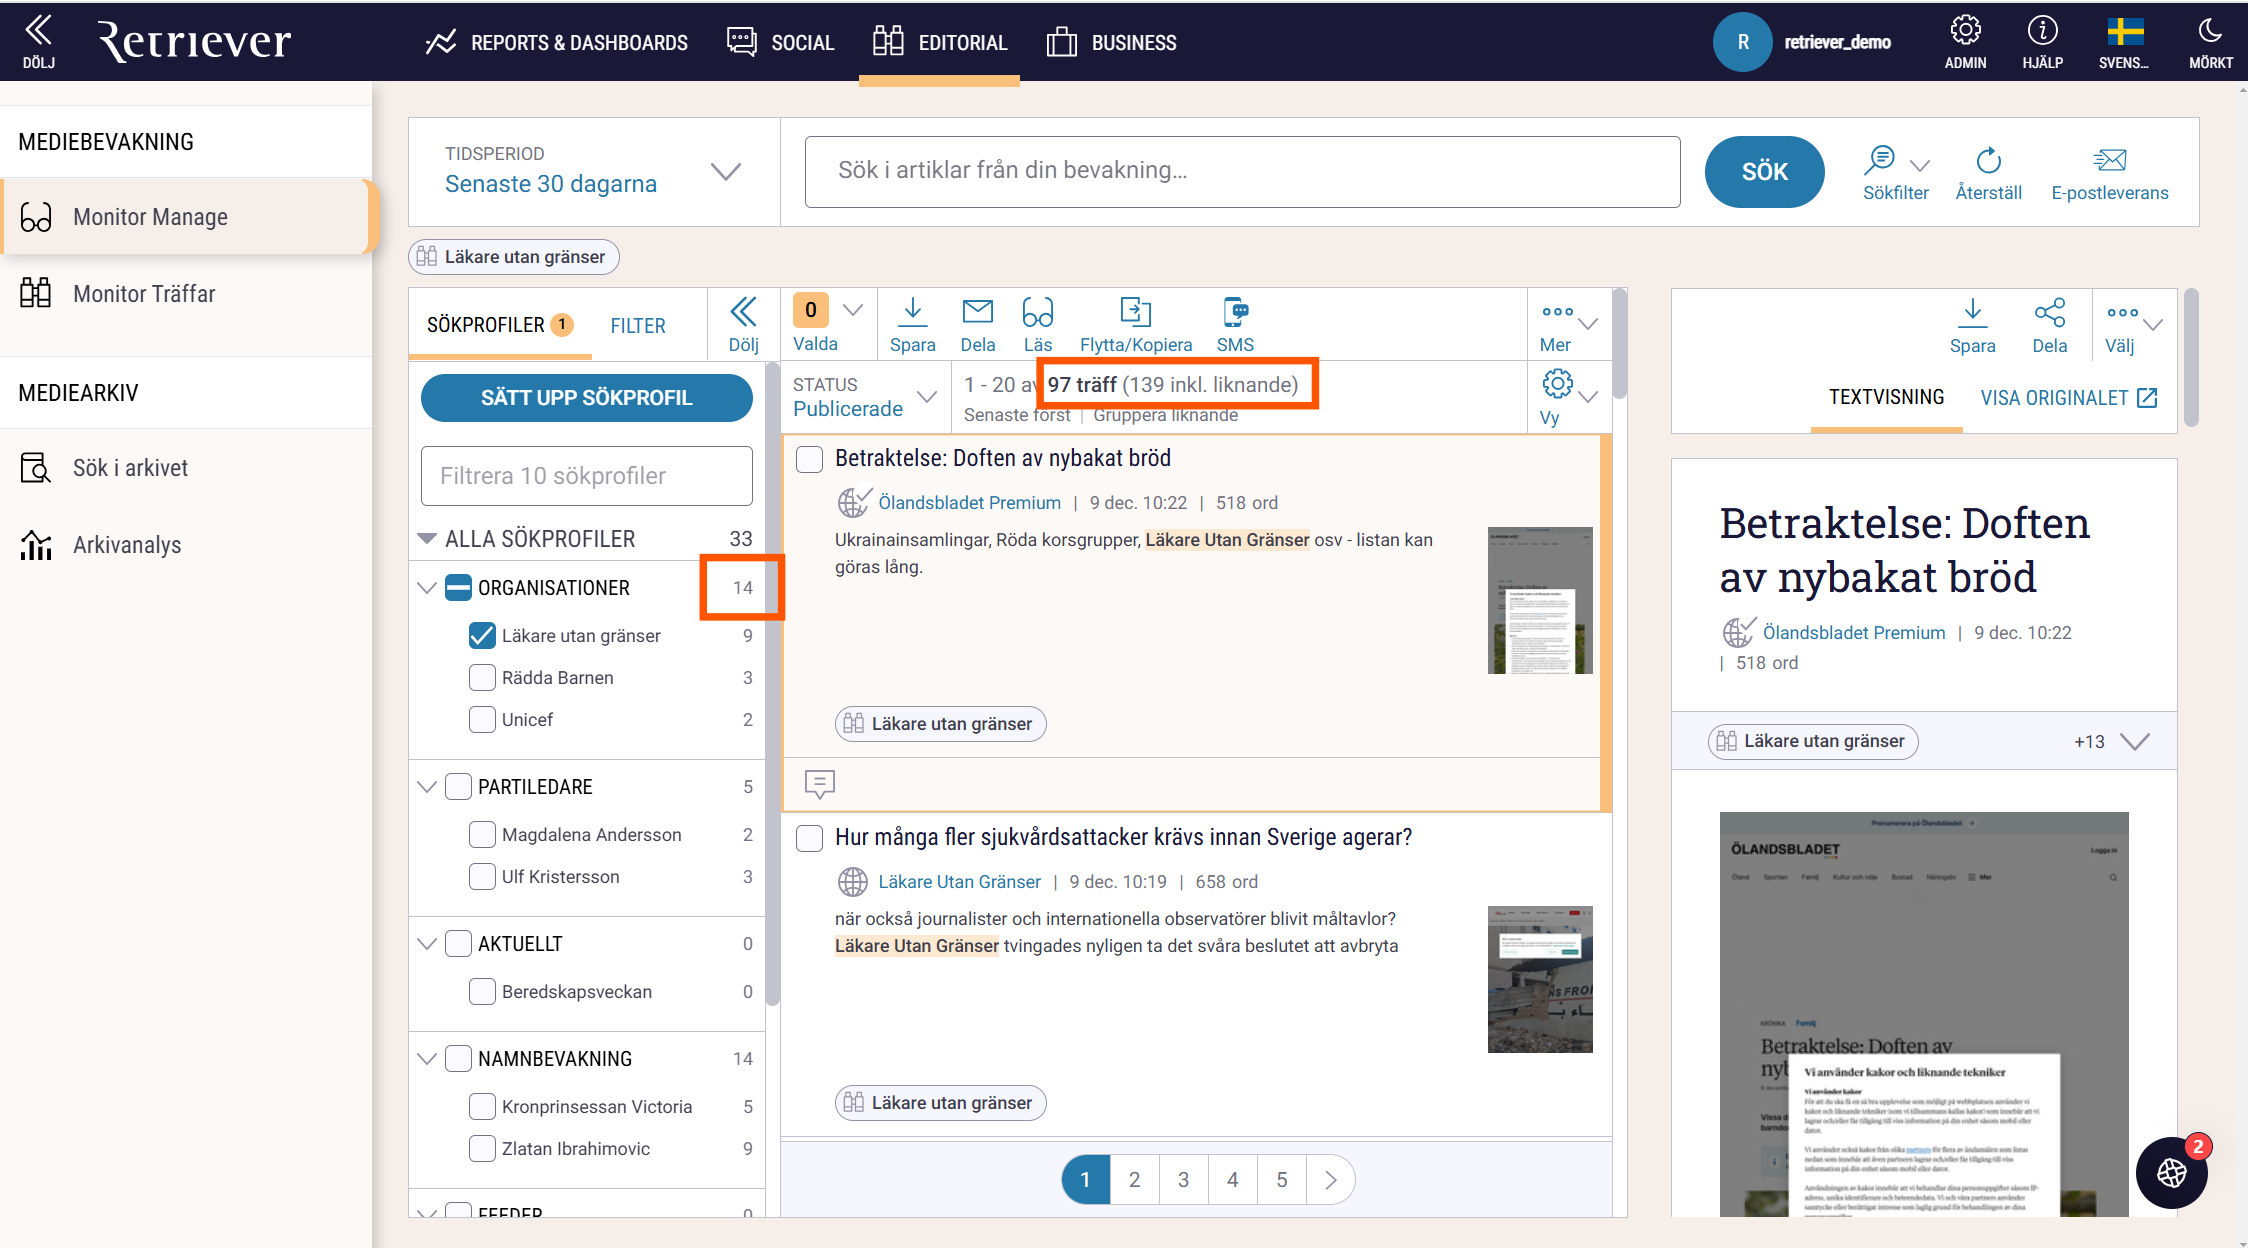Click Gruppera liknande sort option
This screenshot has width=2248, height=1248.
(x=1165, y=416)
